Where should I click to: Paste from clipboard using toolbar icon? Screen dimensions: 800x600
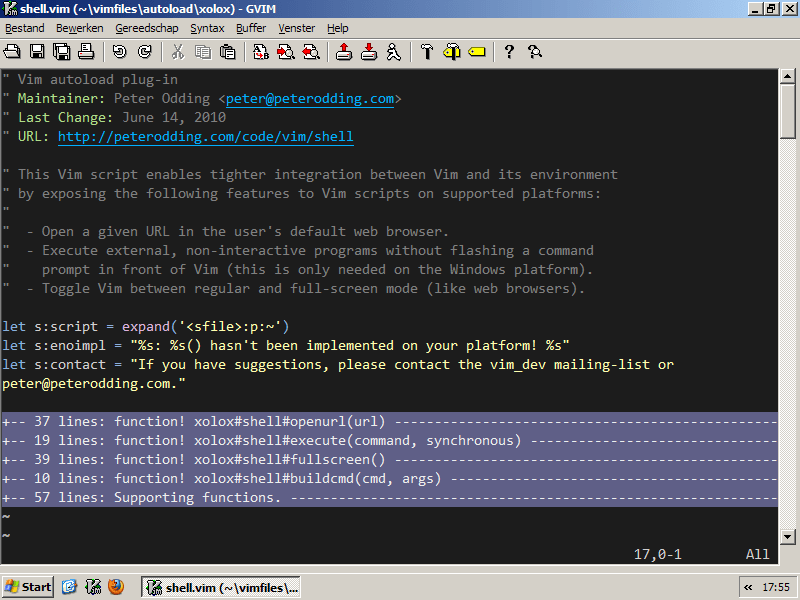tap(226, 52)
